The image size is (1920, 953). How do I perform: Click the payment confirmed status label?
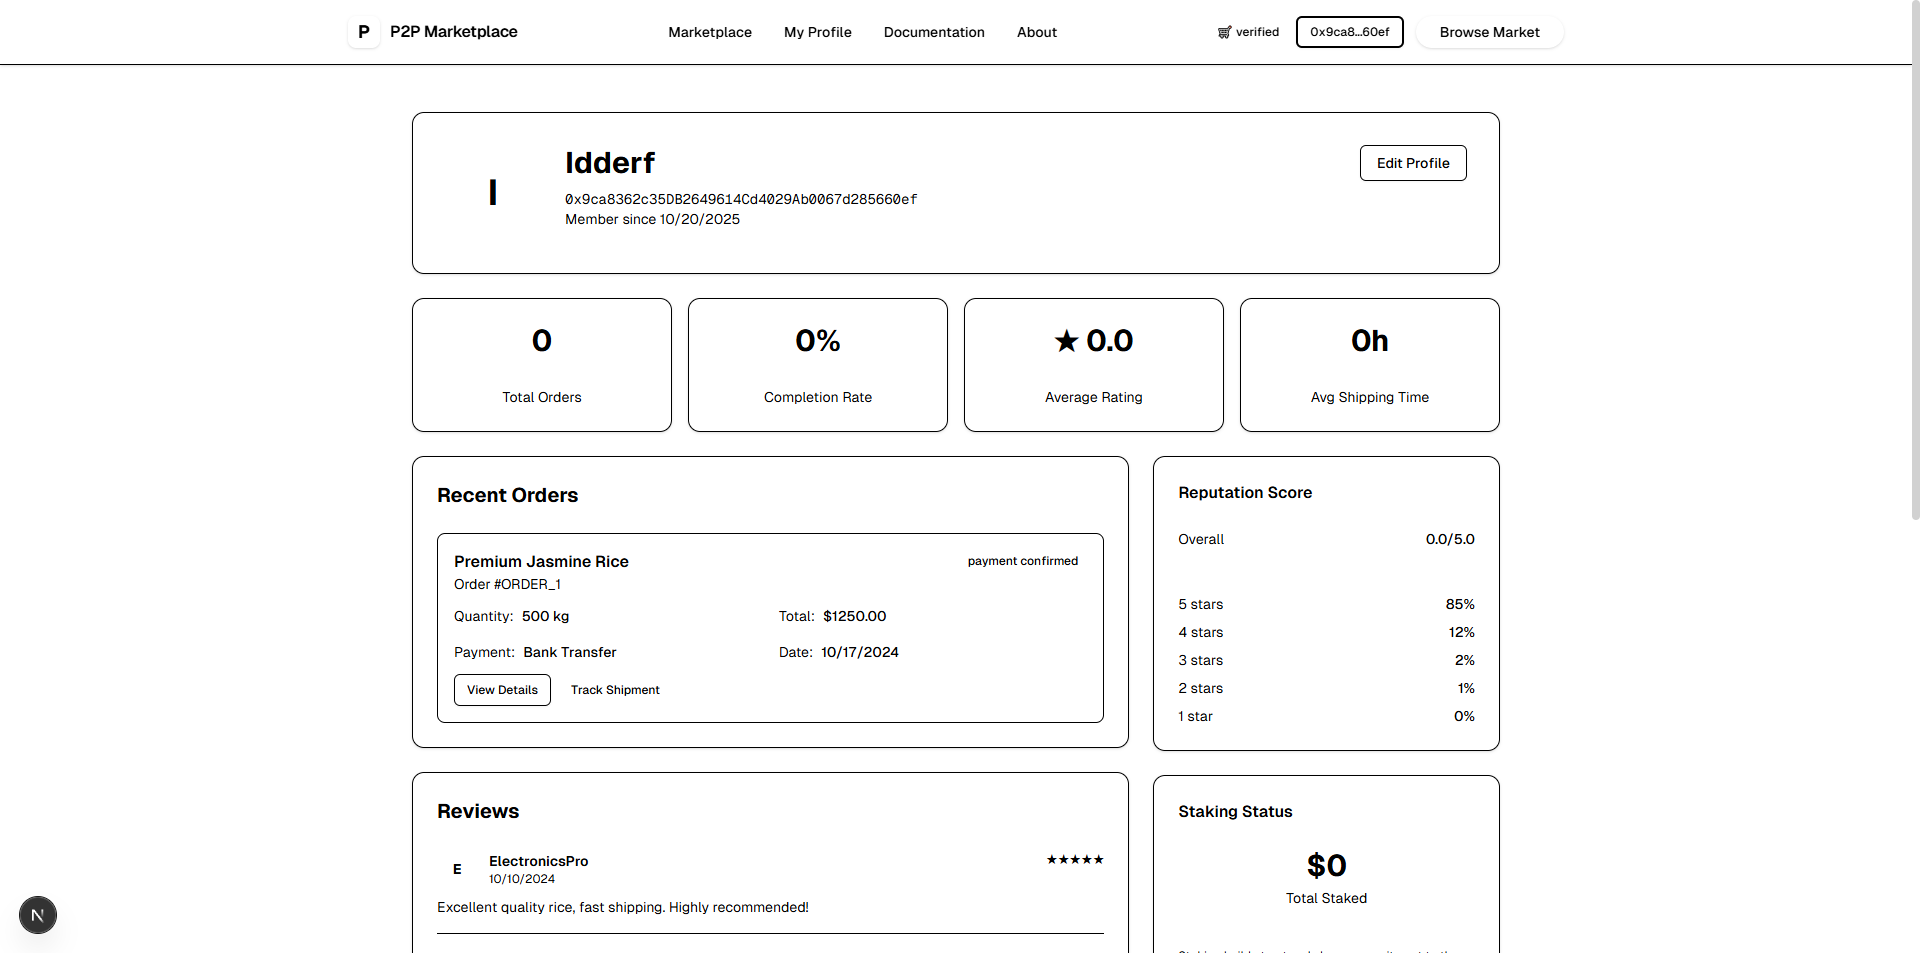[1022, 561]
